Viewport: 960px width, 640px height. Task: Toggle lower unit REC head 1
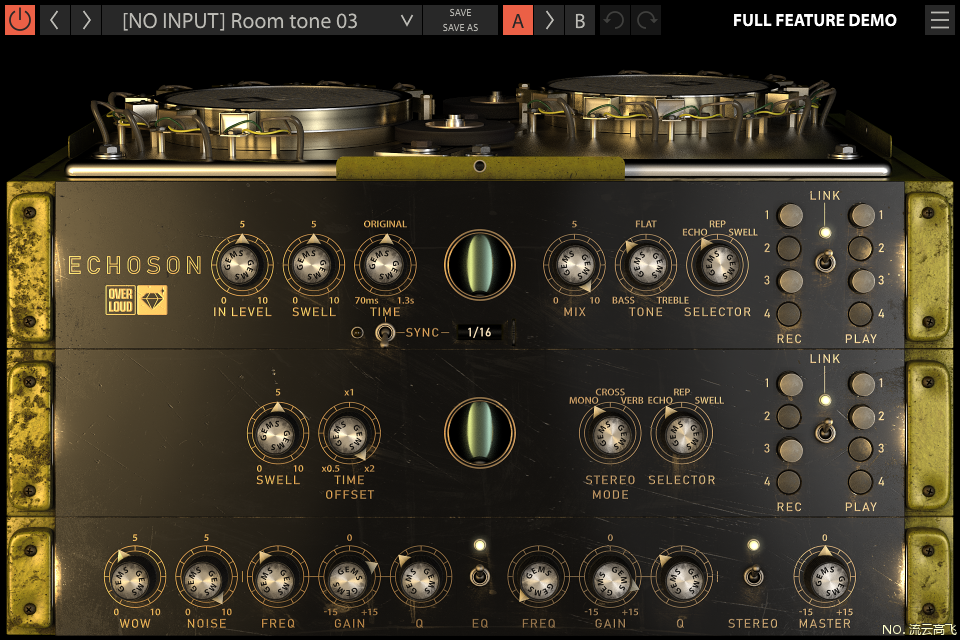pyautogui.click(x=790, y=385)
